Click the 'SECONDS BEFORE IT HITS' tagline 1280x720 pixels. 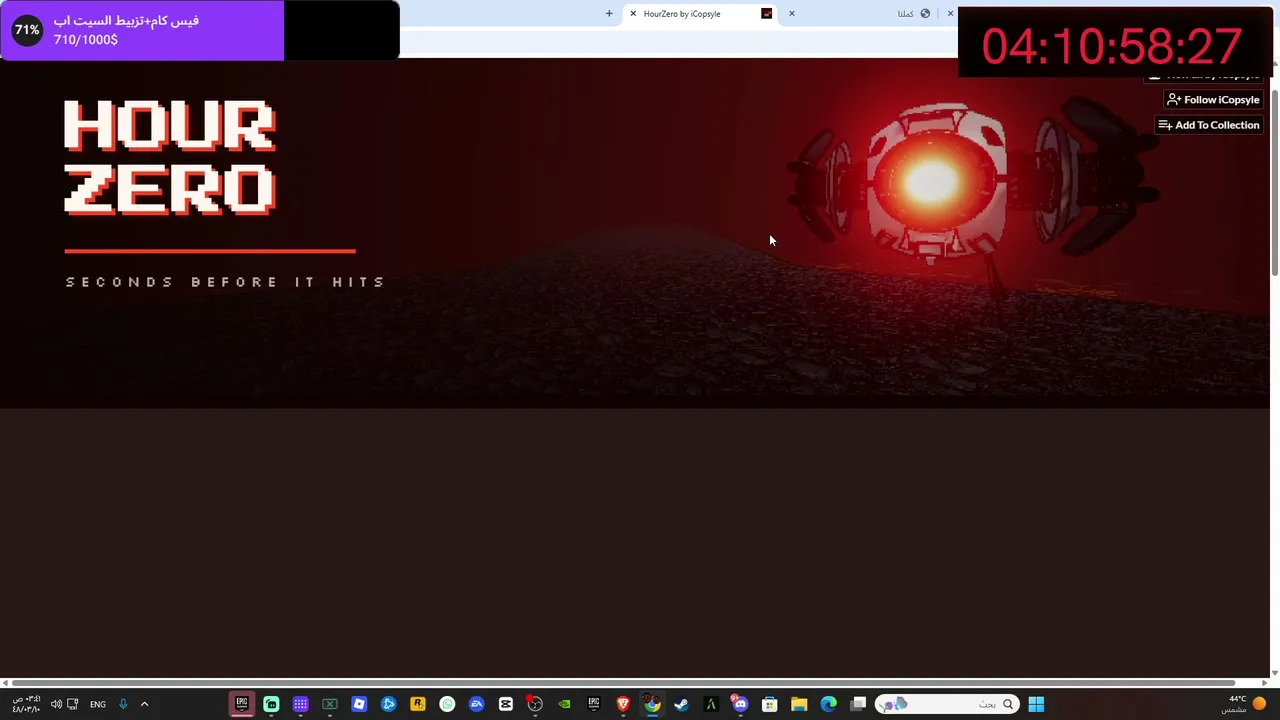click(226, 282)
